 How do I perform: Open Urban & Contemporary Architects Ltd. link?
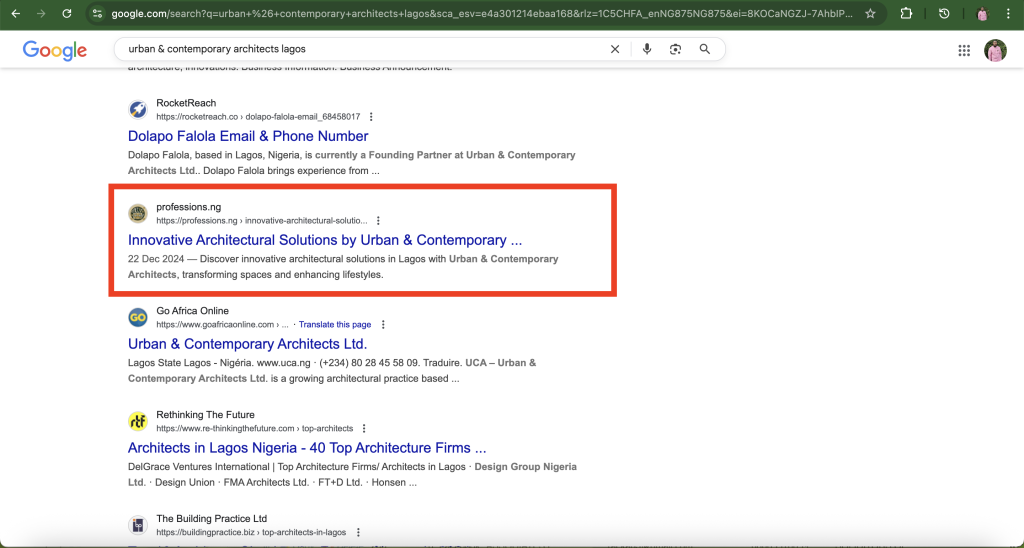[248, 344]
